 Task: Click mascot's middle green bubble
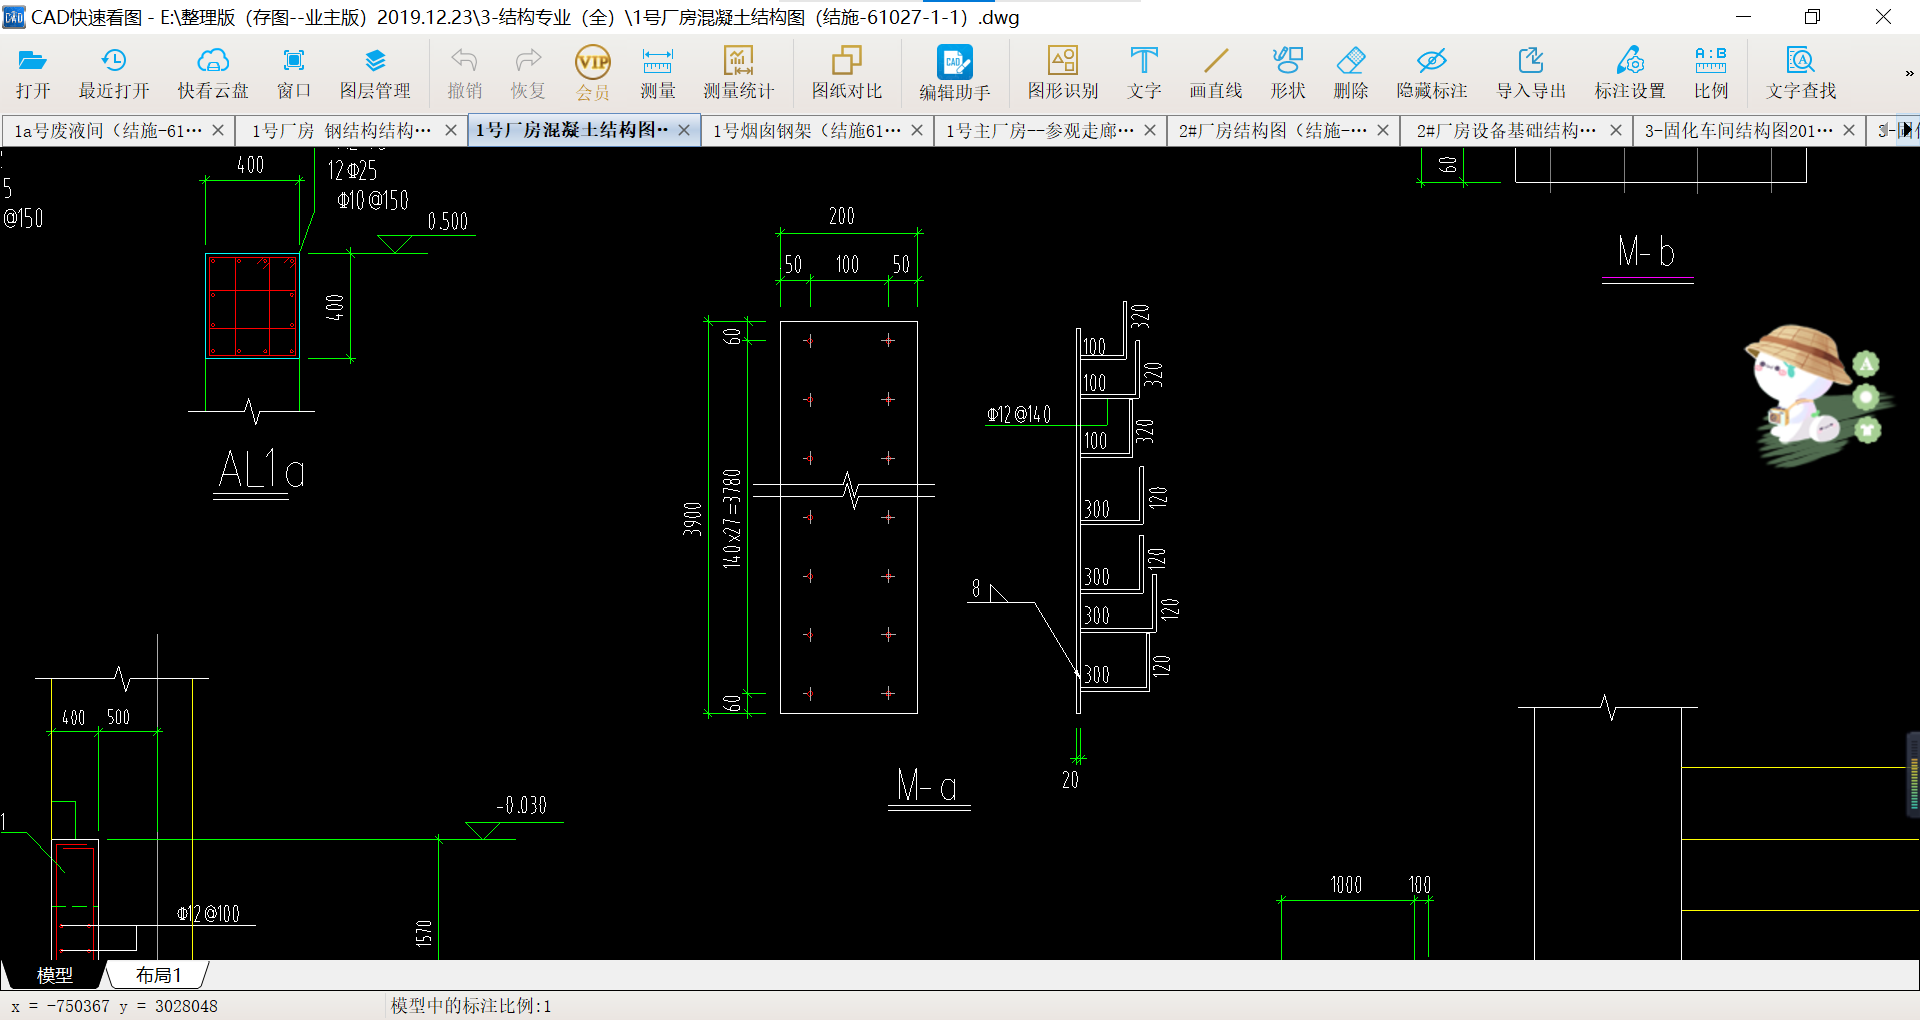(1865, 398)
